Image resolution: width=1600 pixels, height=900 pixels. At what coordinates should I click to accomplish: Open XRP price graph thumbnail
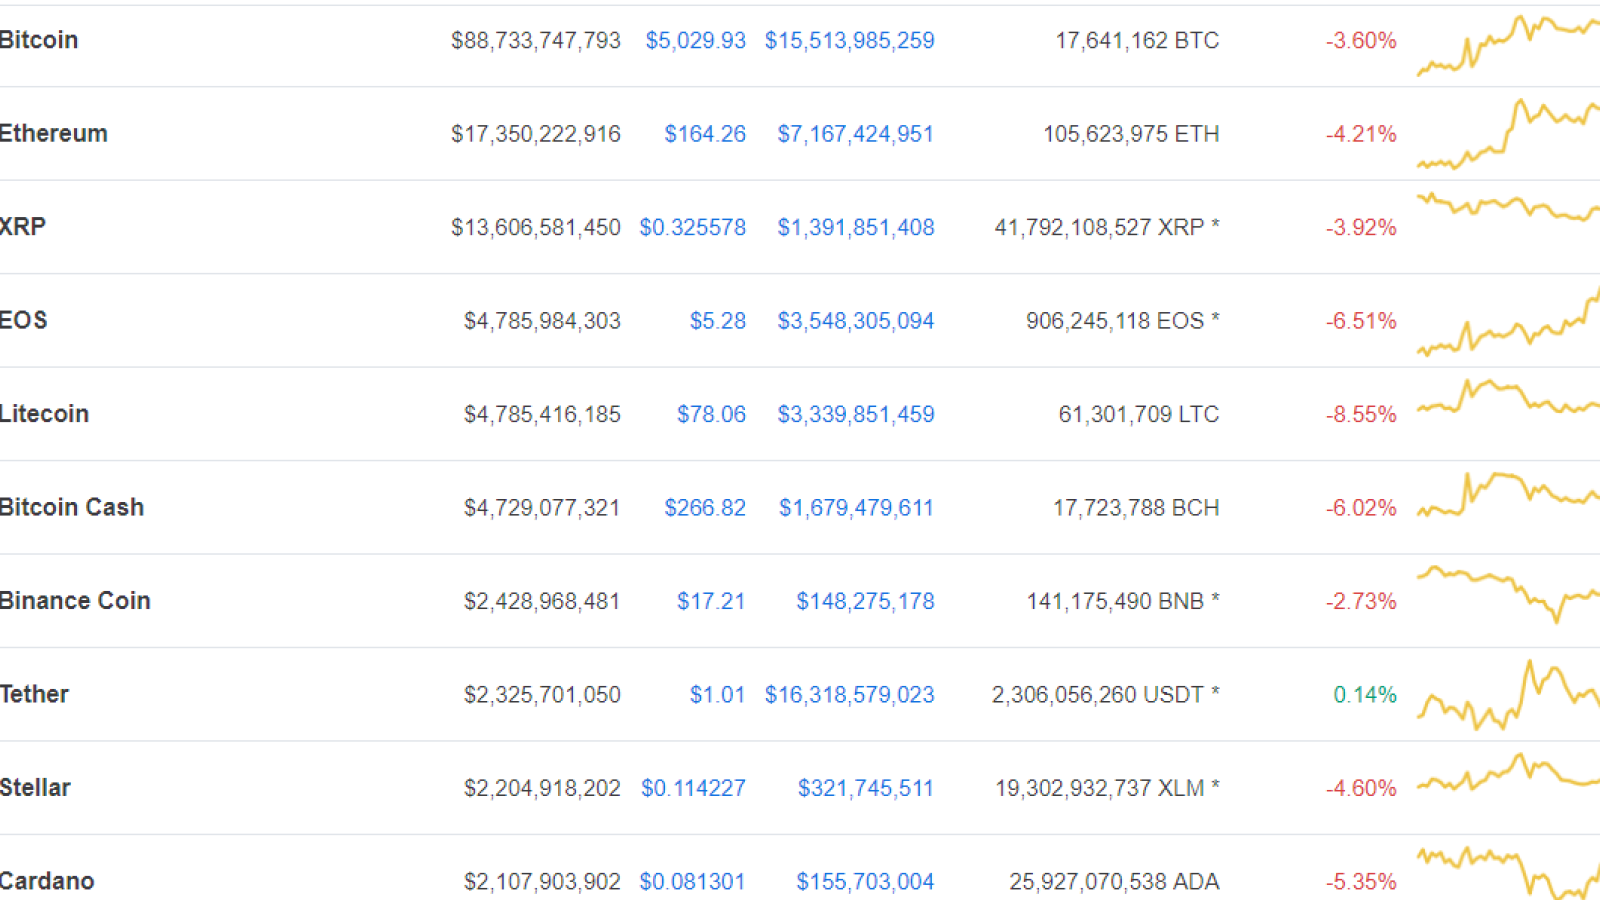[1508, 207]
